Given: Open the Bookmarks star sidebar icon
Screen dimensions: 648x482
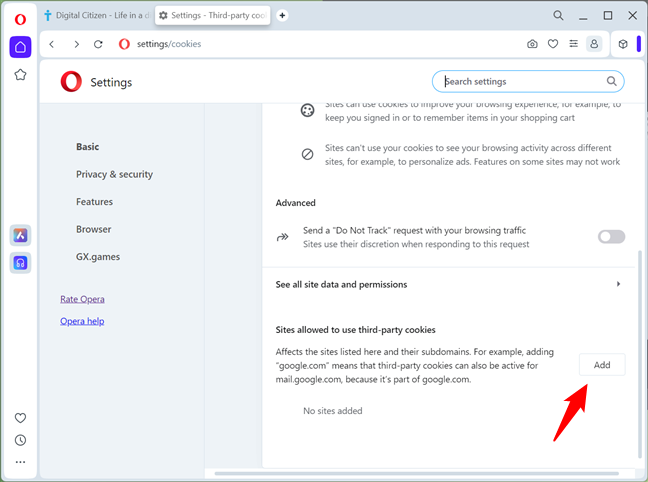Looking at the screenshot, I should pos(20,75).
